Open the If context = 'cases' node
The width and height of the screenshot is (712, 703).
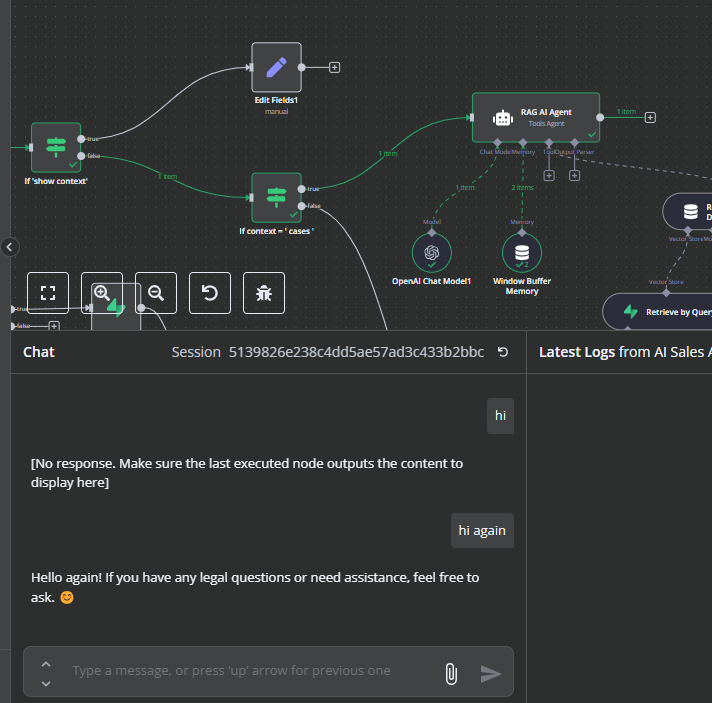pos(276,198)
